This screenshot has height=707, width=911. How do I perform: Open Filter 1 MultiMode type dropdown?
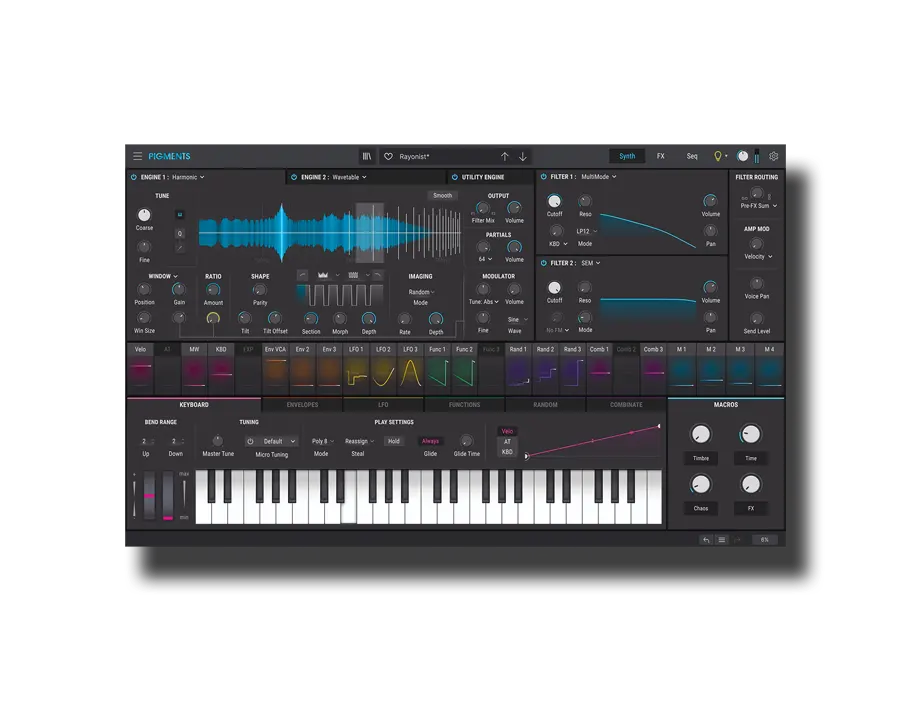coord(599,177)
